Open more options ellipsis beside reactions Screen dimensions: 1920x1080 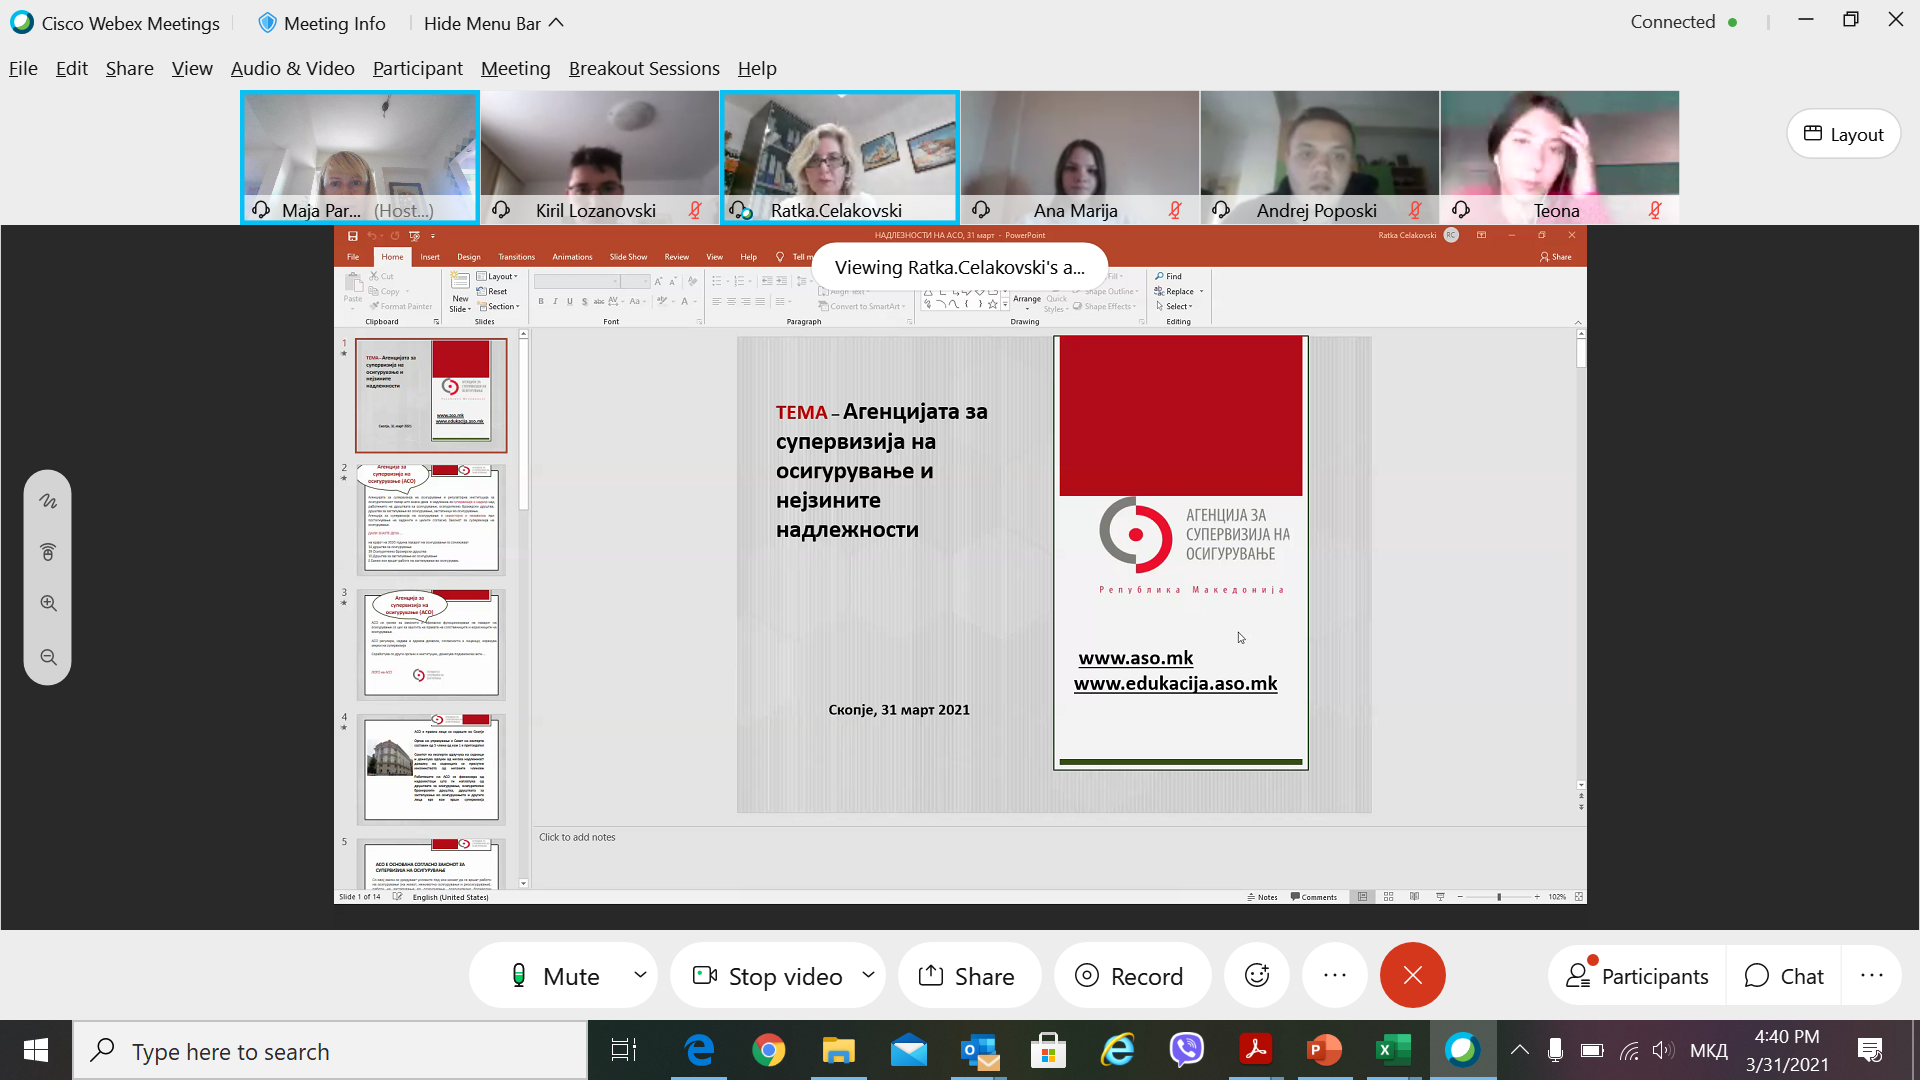(x=1335, y=975)
